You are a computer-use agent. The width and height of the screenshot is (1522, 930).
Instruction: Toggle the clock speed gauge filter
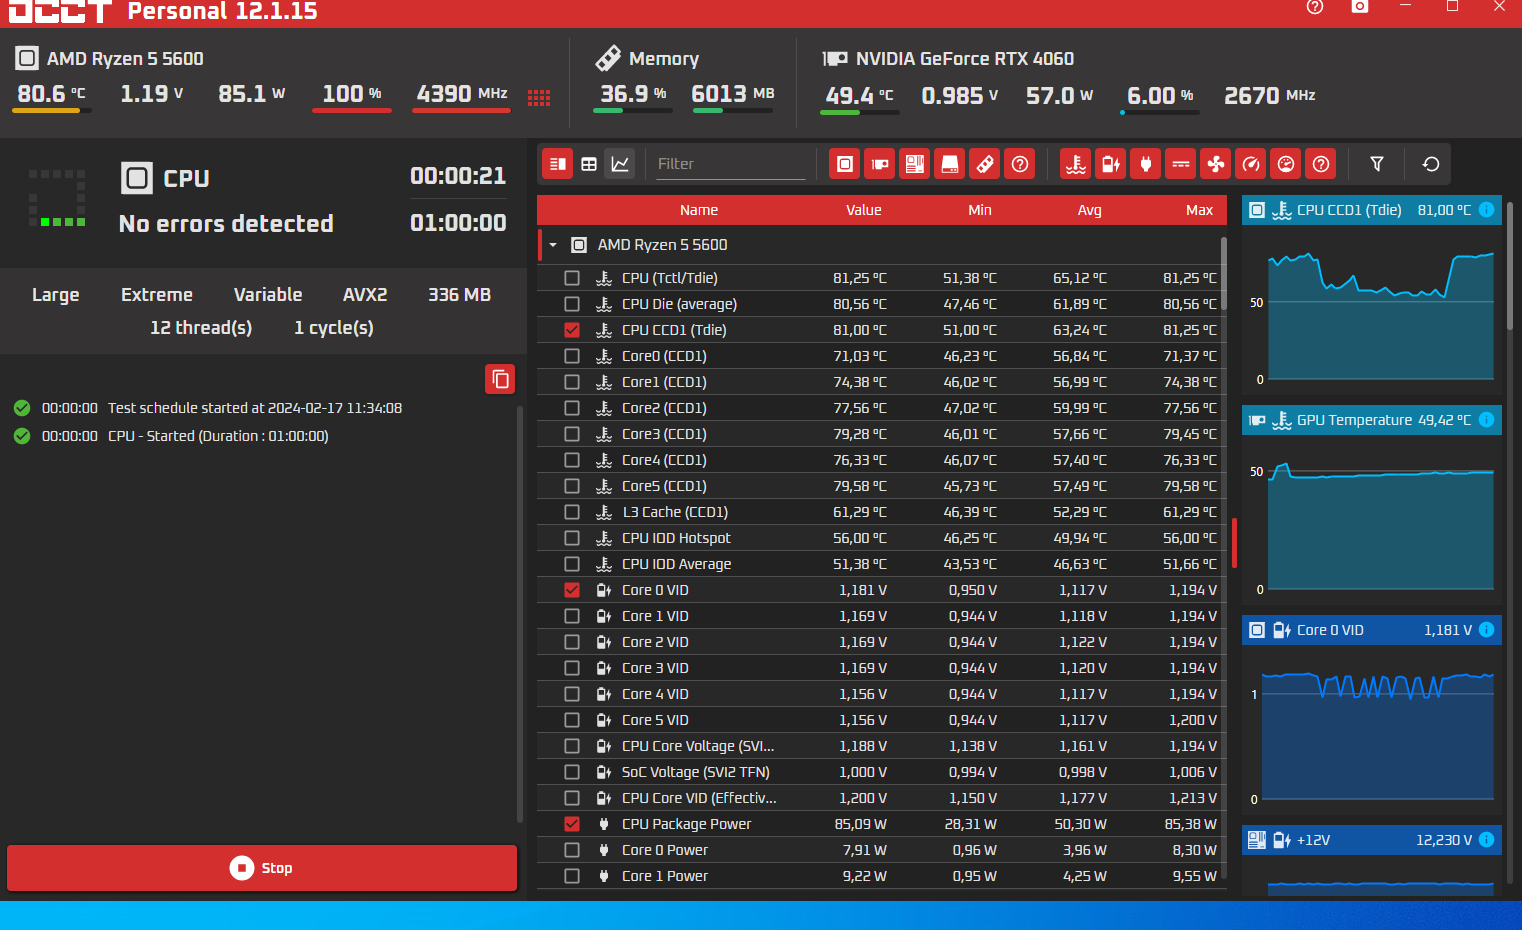1251,164
